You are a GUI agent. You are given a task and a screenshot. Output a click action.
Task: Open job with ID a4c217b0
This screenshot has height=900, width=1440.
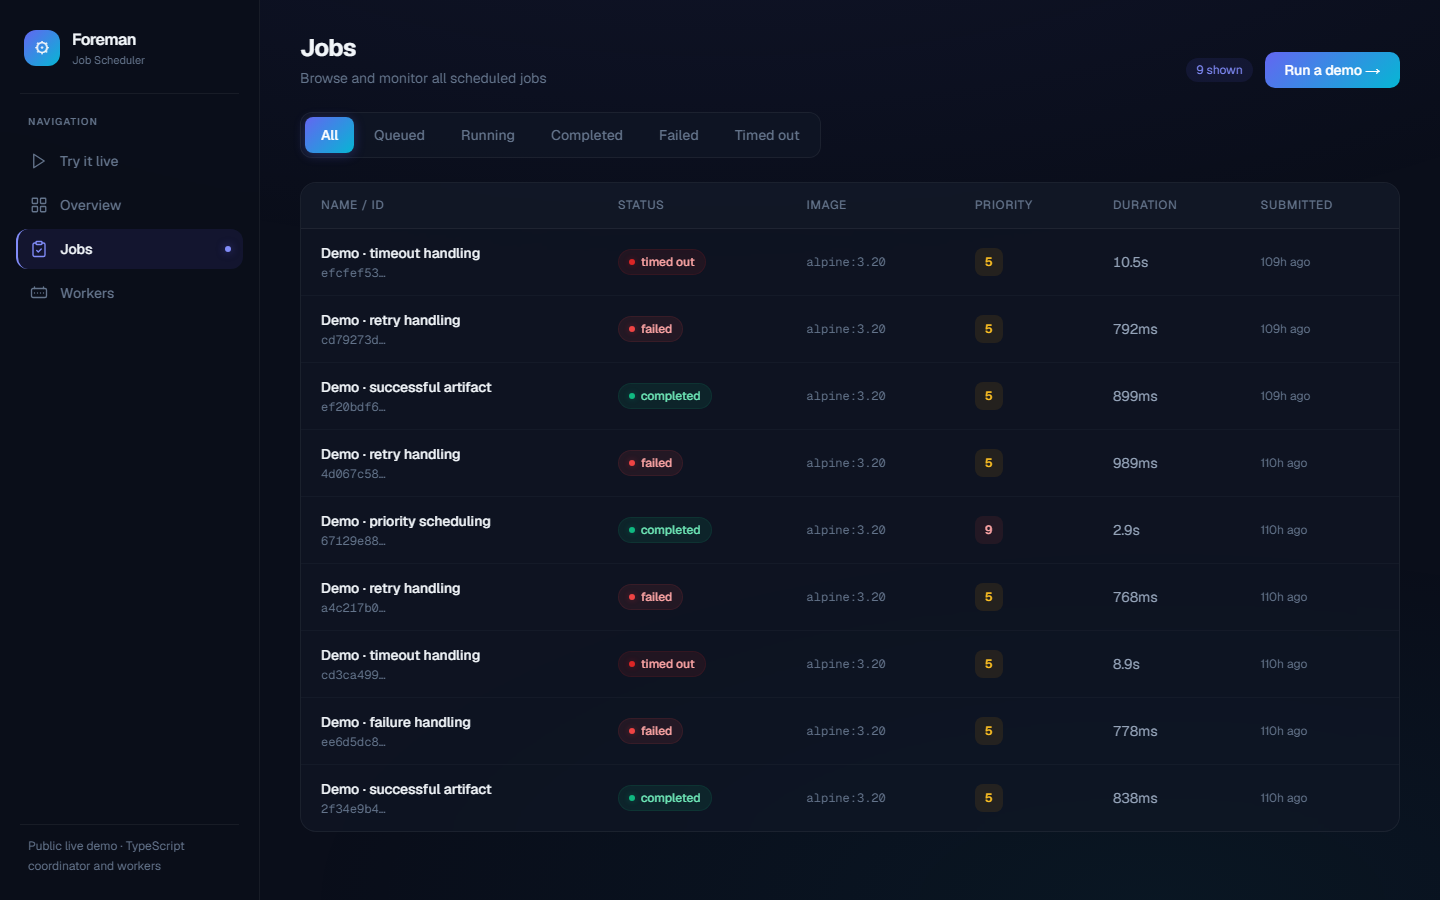(850, 597)
